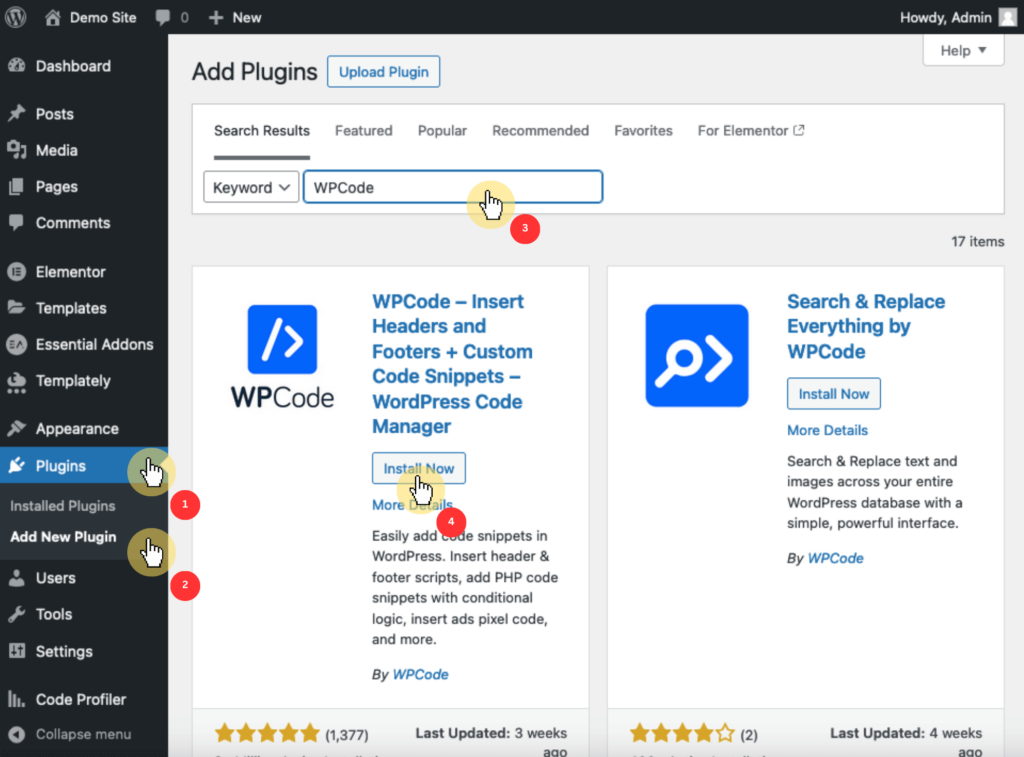The height and width of the screenshot is (757, 1024).
Task: Click the Posts pin icon
Action: point(17,114)
